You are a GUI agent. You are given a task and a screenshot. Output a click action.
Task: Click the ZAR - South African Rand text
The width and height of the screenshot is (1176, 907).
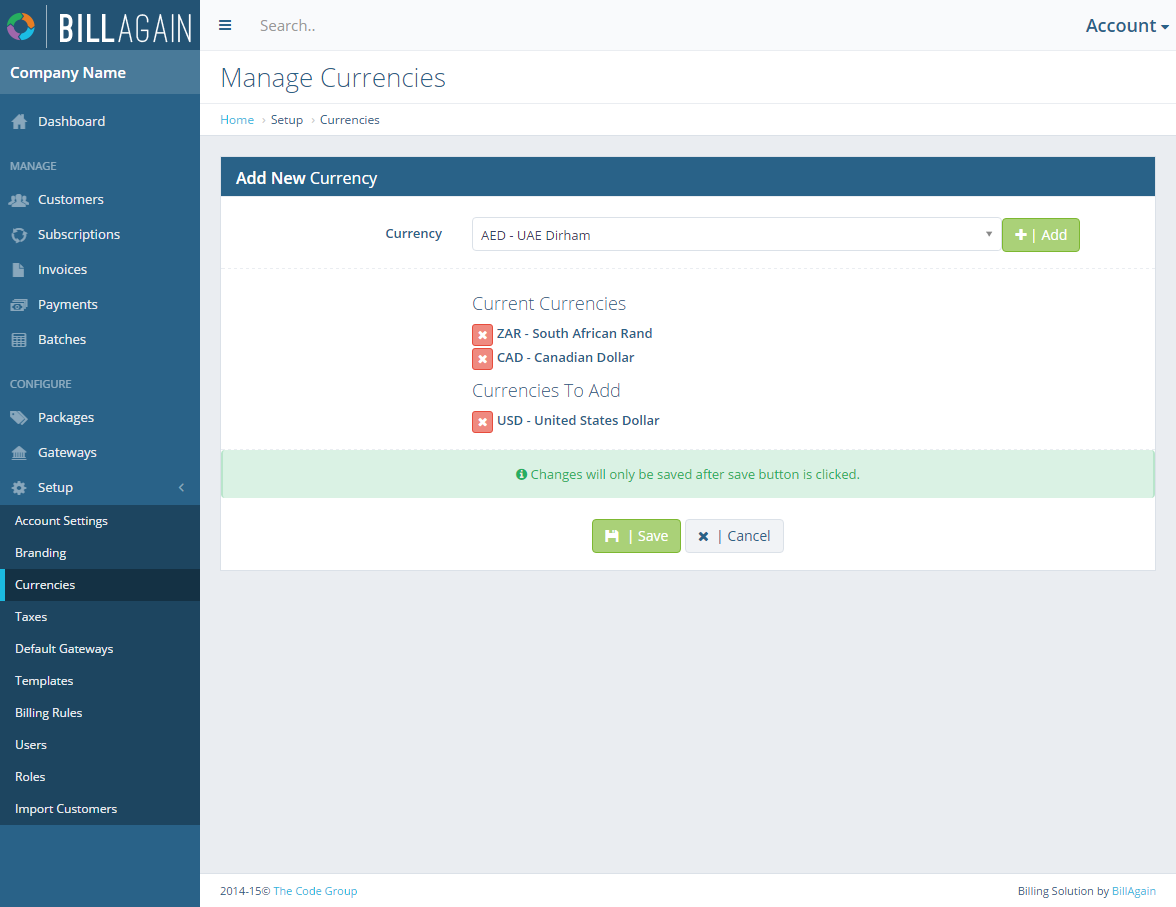(x=574, y=334)
